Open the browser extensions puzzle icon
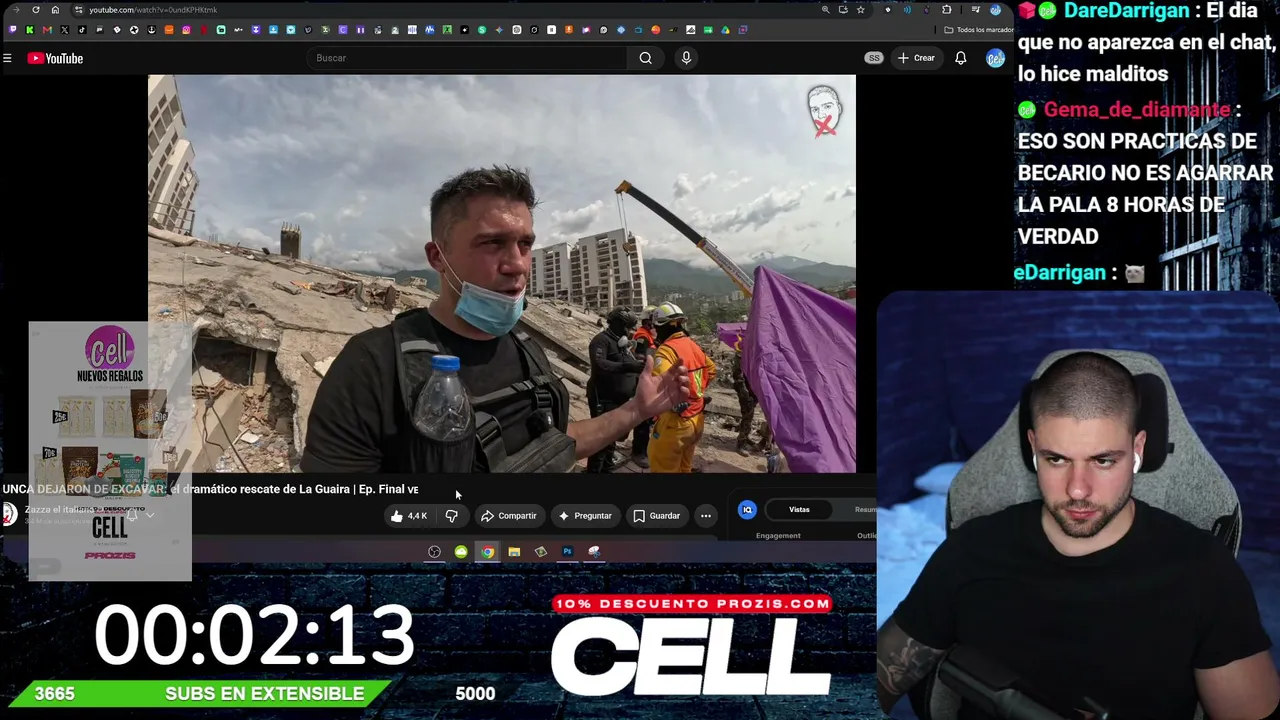The image size is (1280, 720). click(x=947, y=10)
